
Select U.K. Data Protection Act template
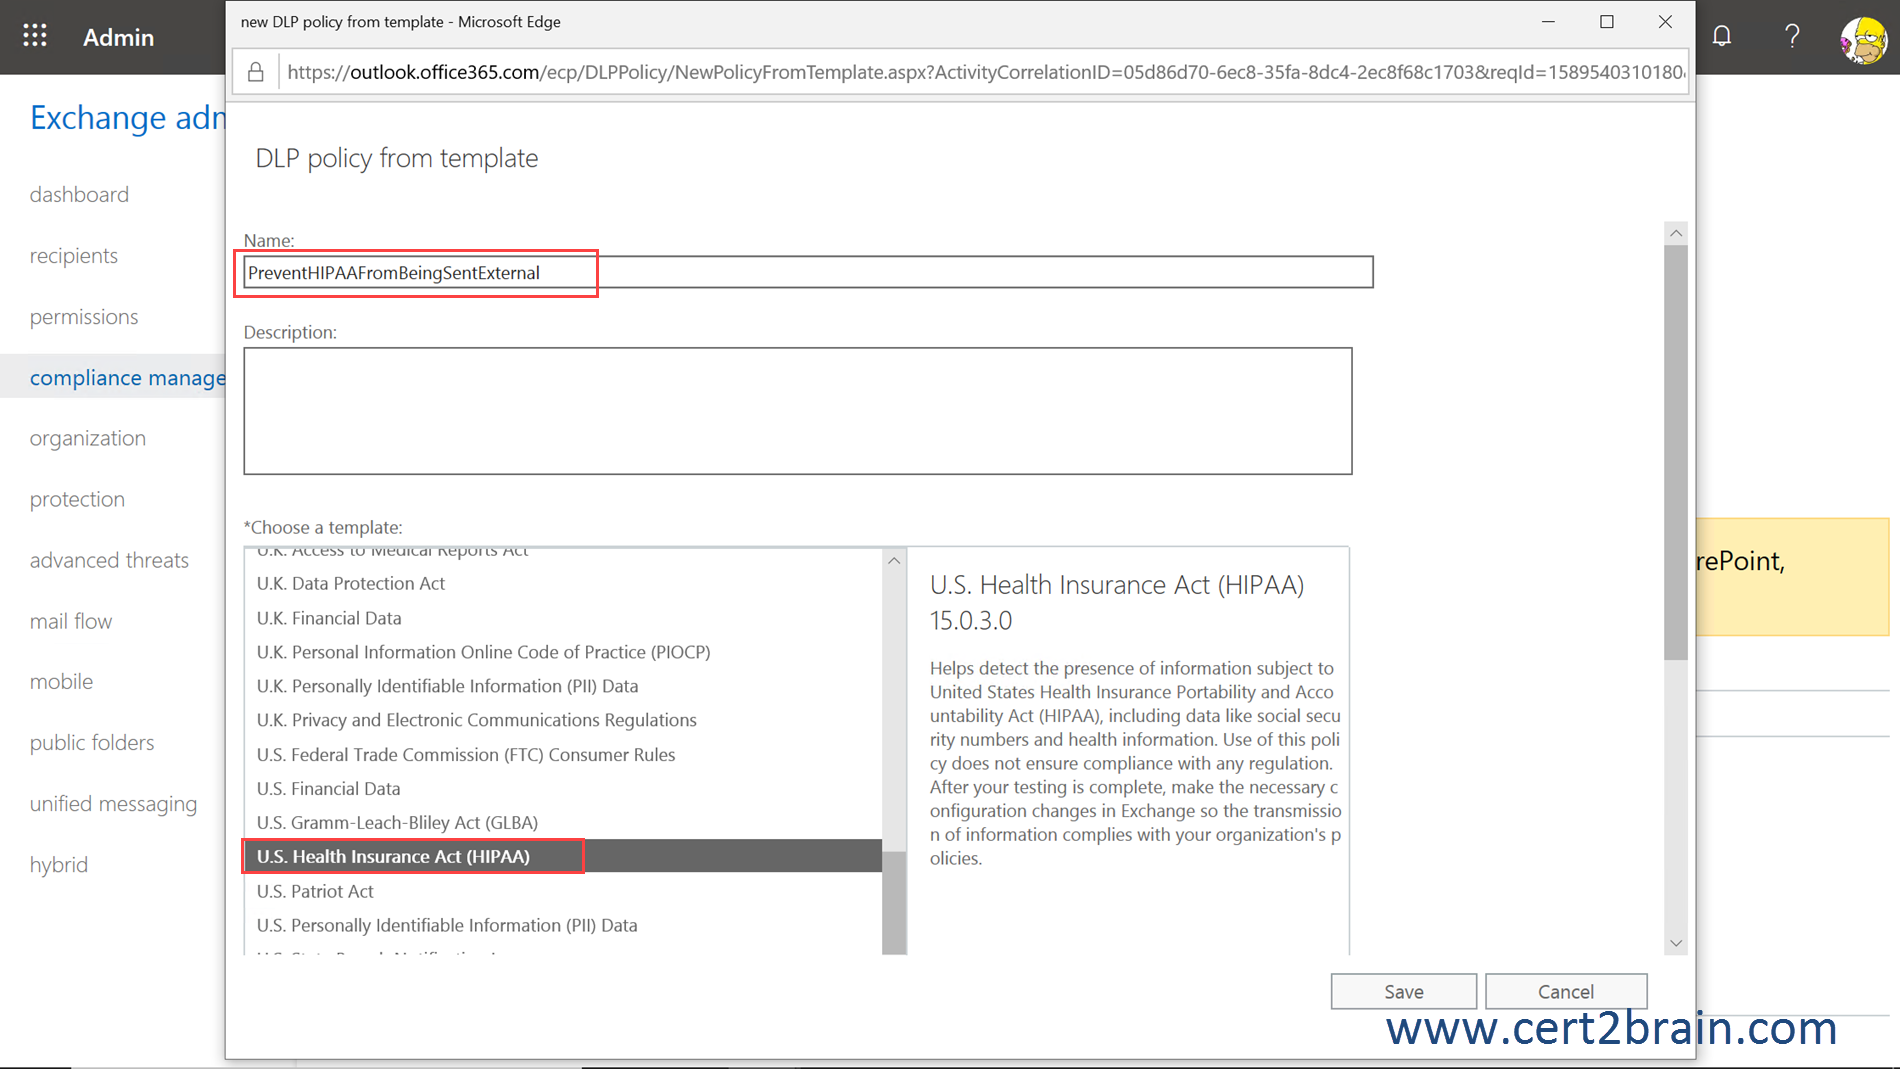pos(564,583)
